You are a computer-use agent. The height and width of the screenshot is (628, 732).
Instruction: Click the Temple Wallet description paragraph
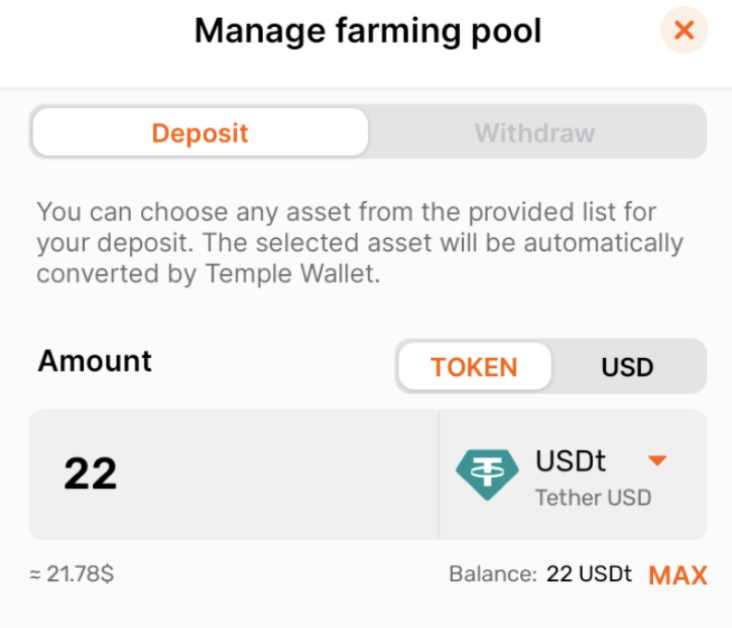pyautogui.click(x=360, y=242)
